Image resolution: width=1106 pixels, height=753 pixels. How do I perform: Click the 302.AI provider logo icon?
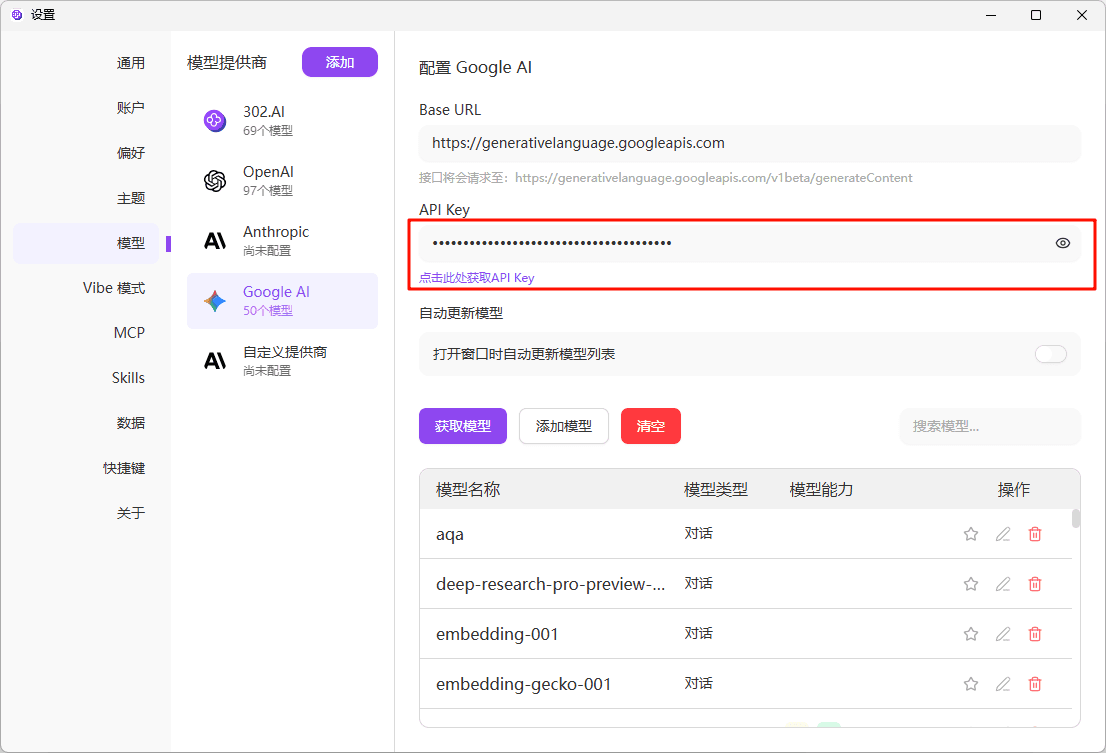[215, 121]
